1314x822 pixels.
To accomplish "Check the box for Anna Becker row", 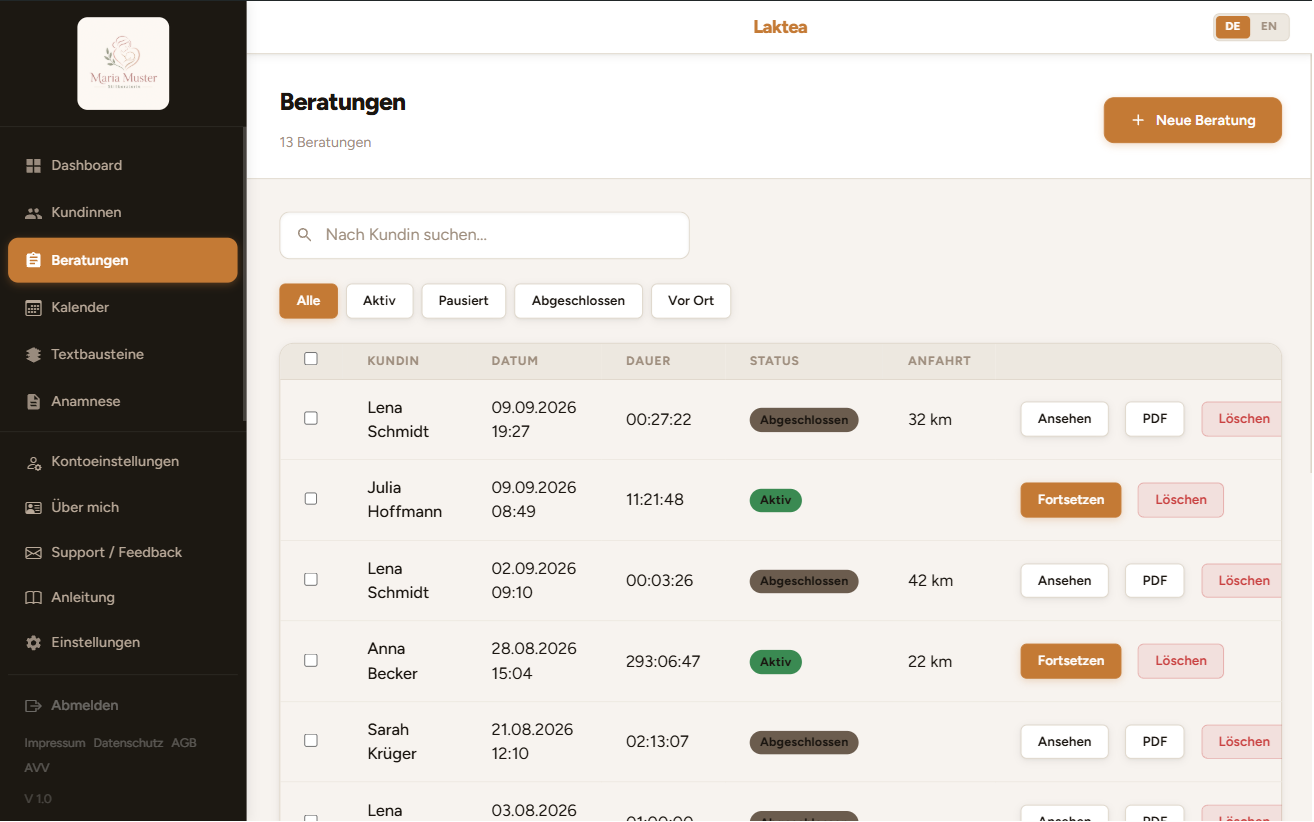I will pyautogui.click(x=311, y=660).
